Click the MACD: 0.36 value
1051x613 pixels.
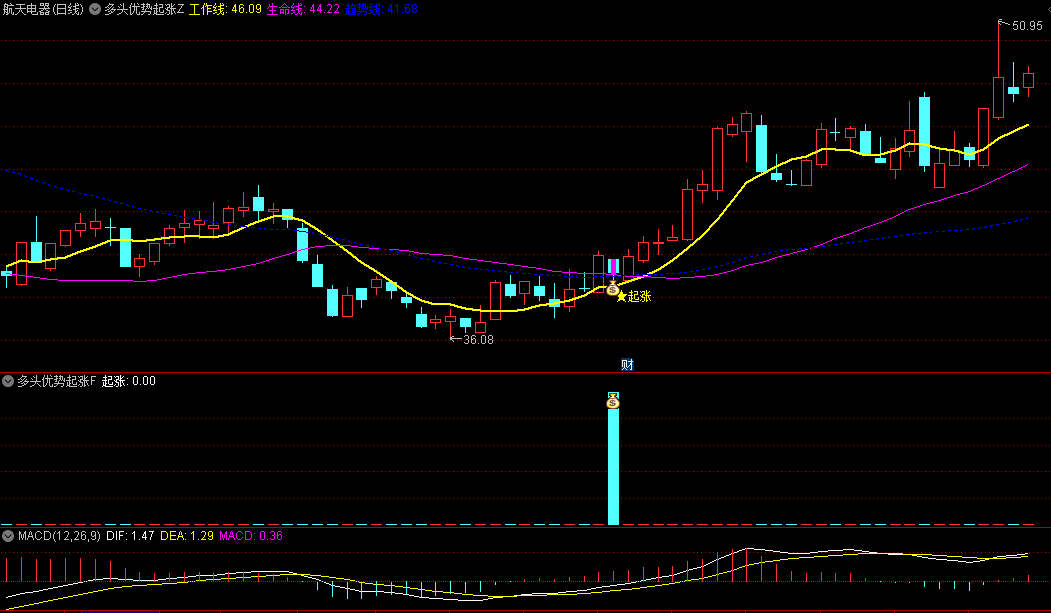(251, 536)
